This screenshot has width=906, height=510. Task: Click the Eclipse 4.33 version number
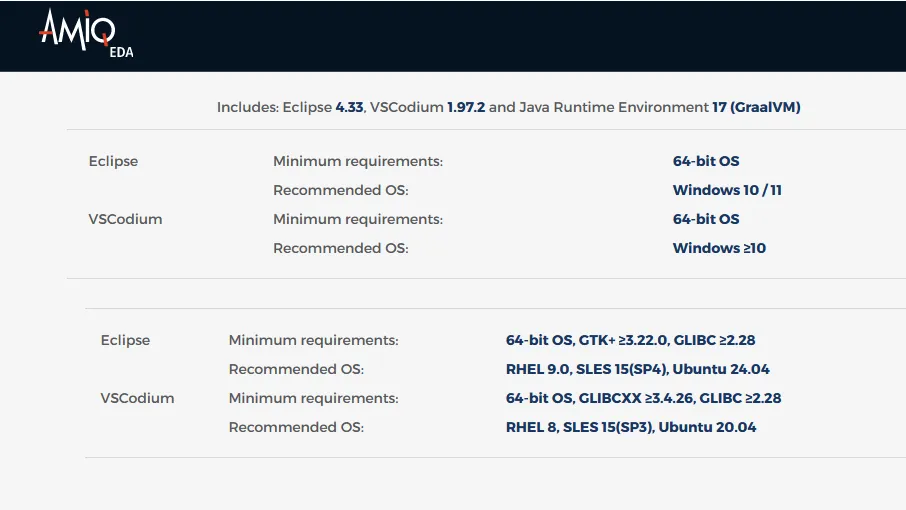(348, 107)
